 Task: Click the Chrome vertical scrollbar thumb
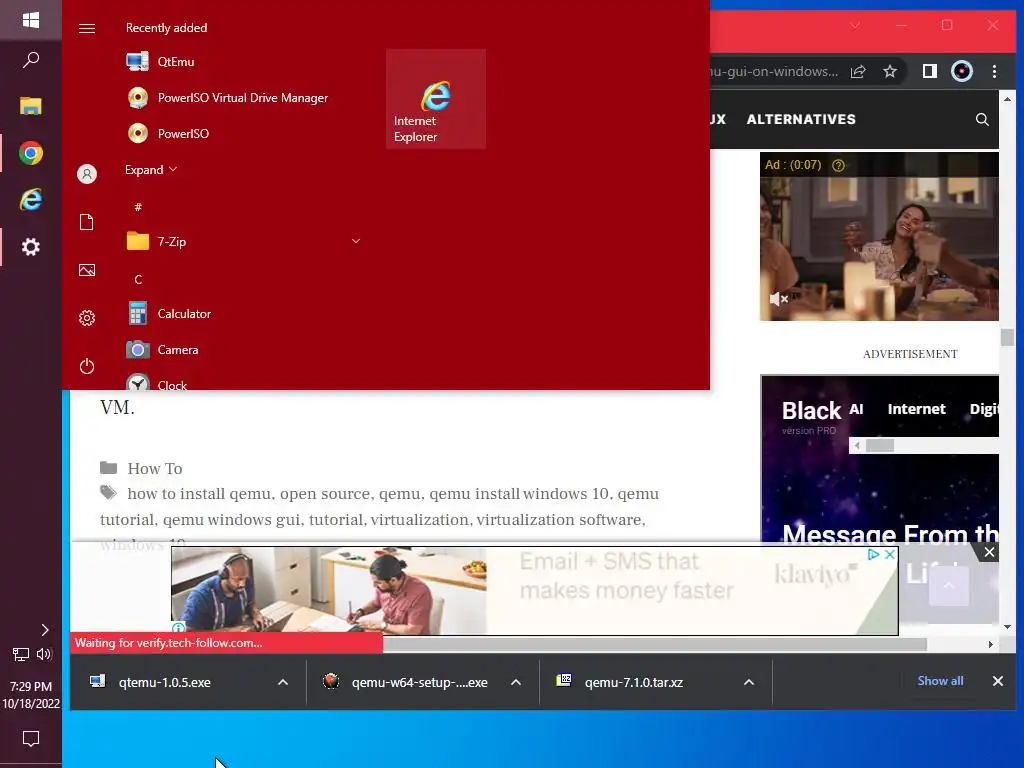(x=1007, y=338)
